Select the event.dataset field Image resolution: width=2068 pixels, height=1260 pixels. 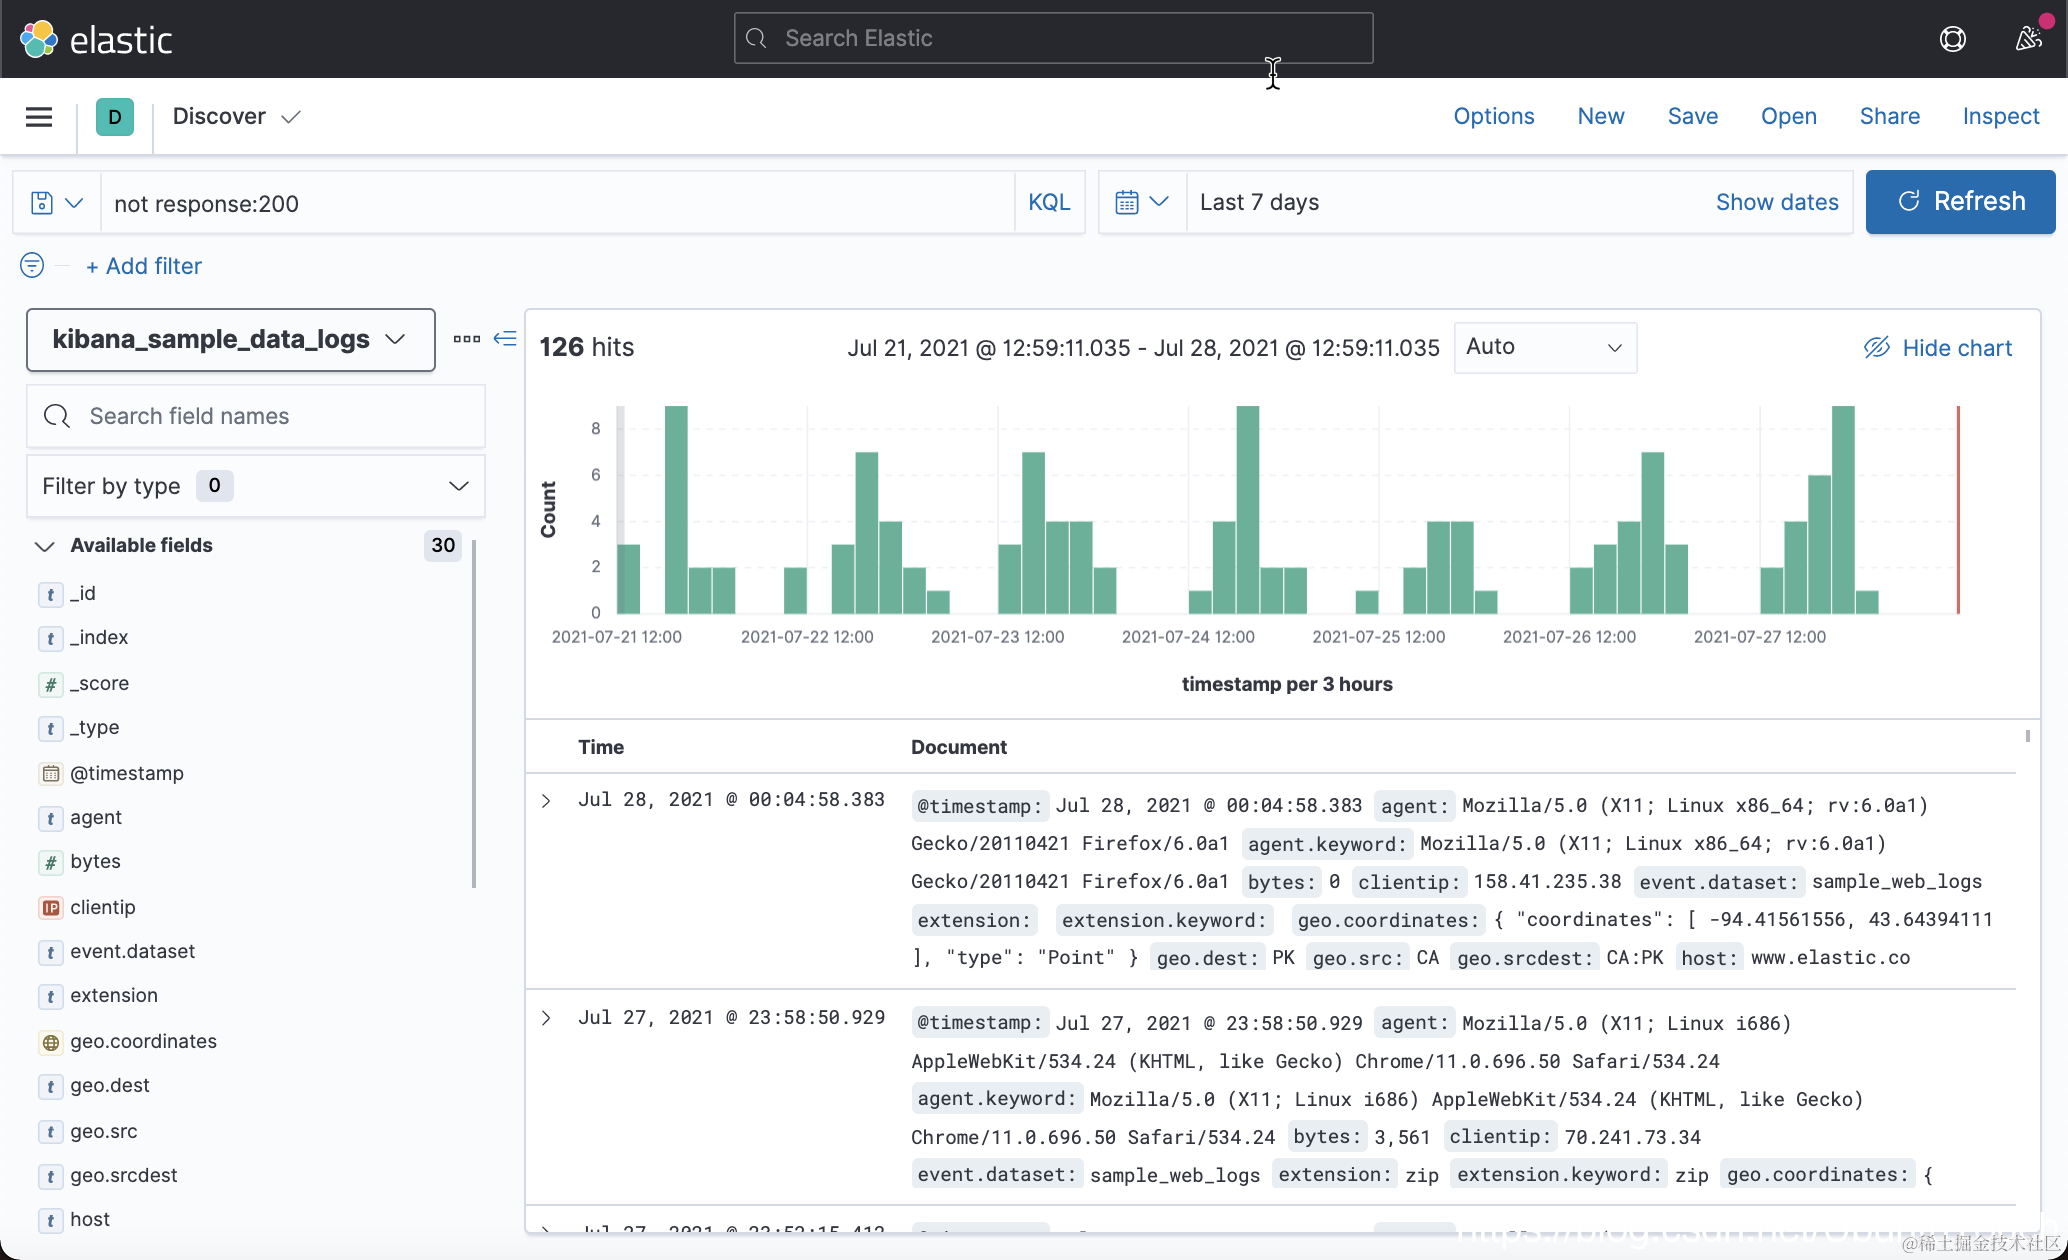pos(133,952)
